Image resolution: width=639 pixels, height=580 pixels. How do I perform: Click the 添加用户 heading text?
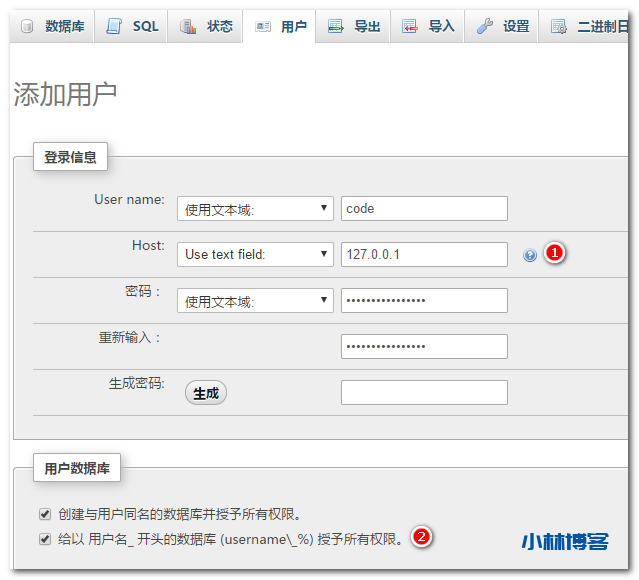click(65, 95)
